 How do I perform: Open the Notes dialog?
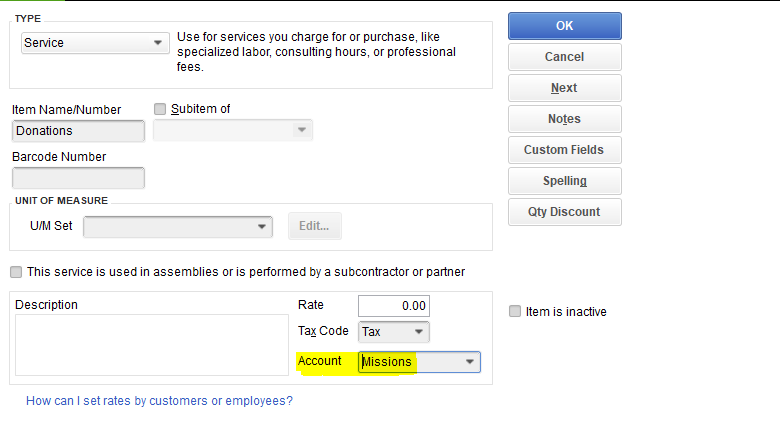click(x=564, y=119)
